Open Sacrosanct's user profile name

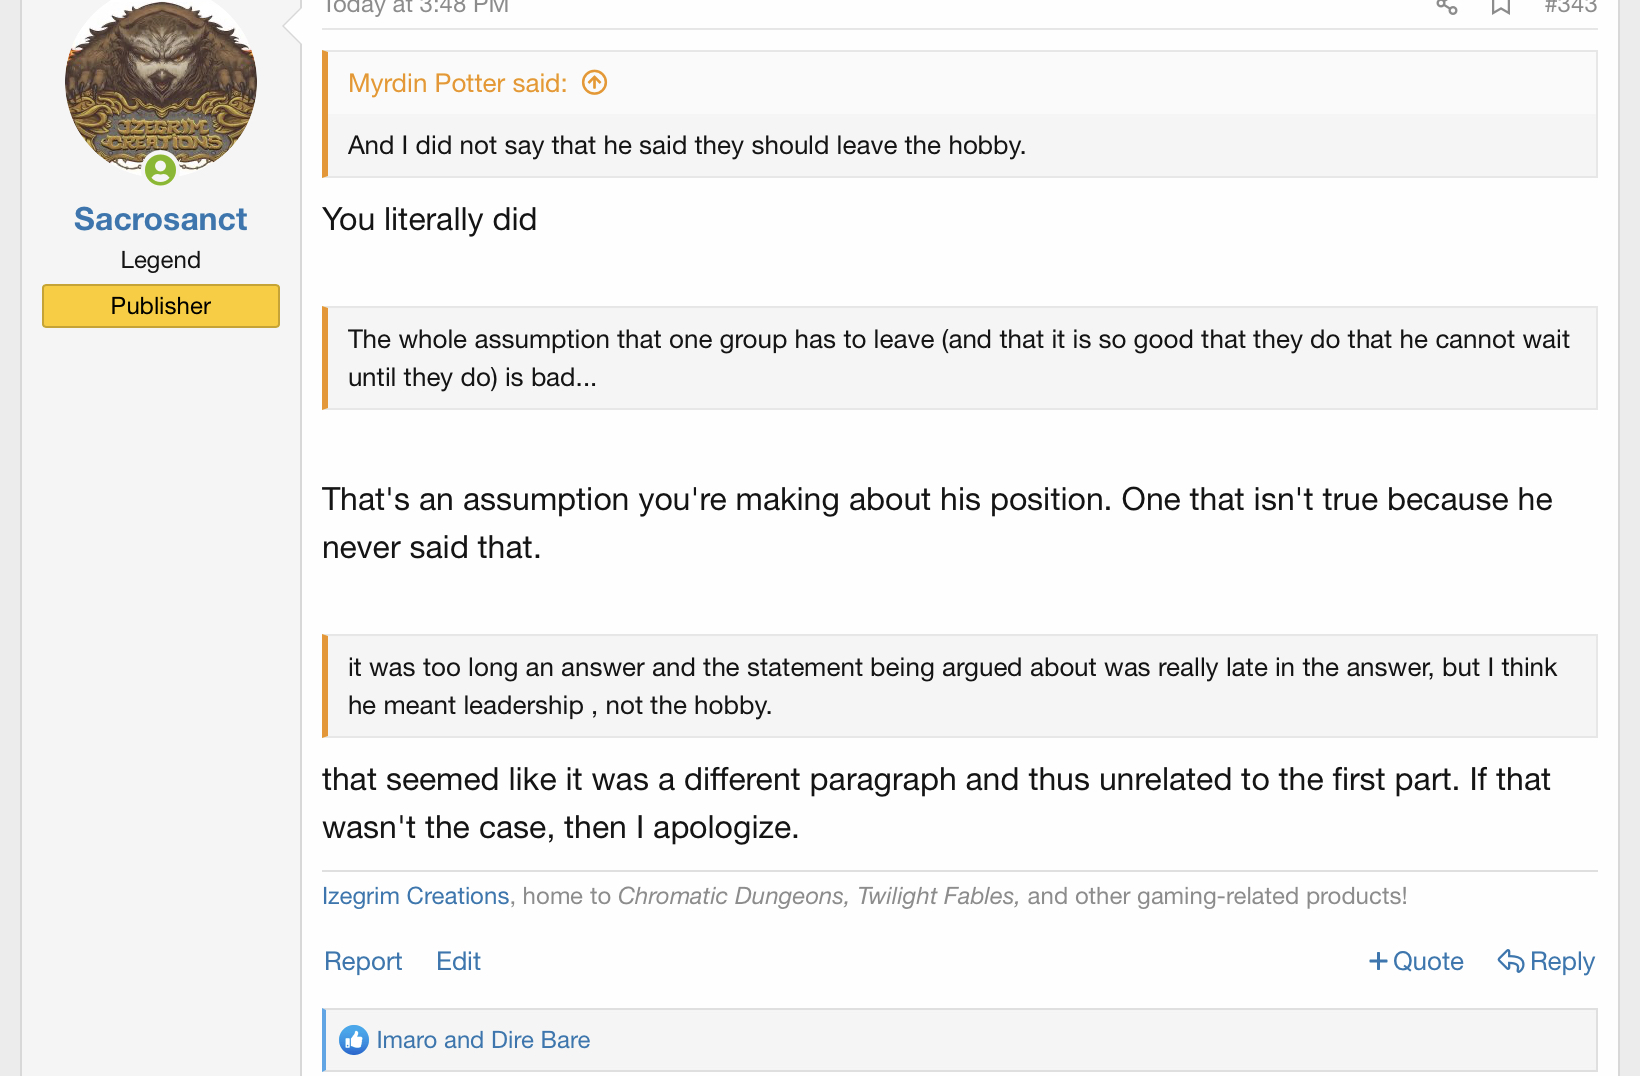click(160, 219)
